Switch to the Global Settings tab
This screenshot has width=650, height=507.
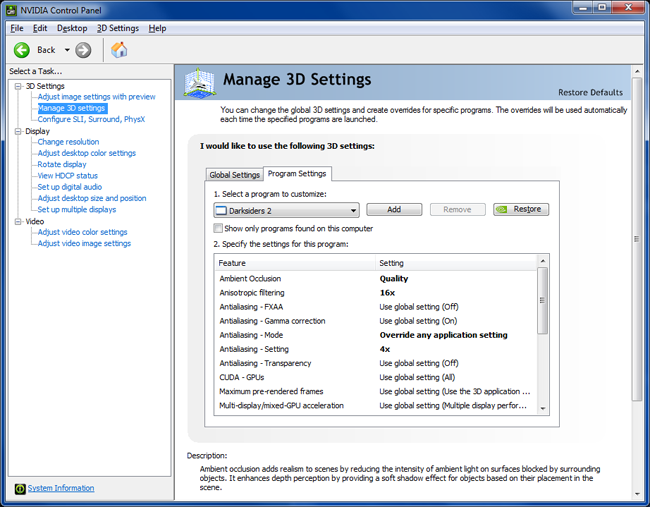(234, 175)
